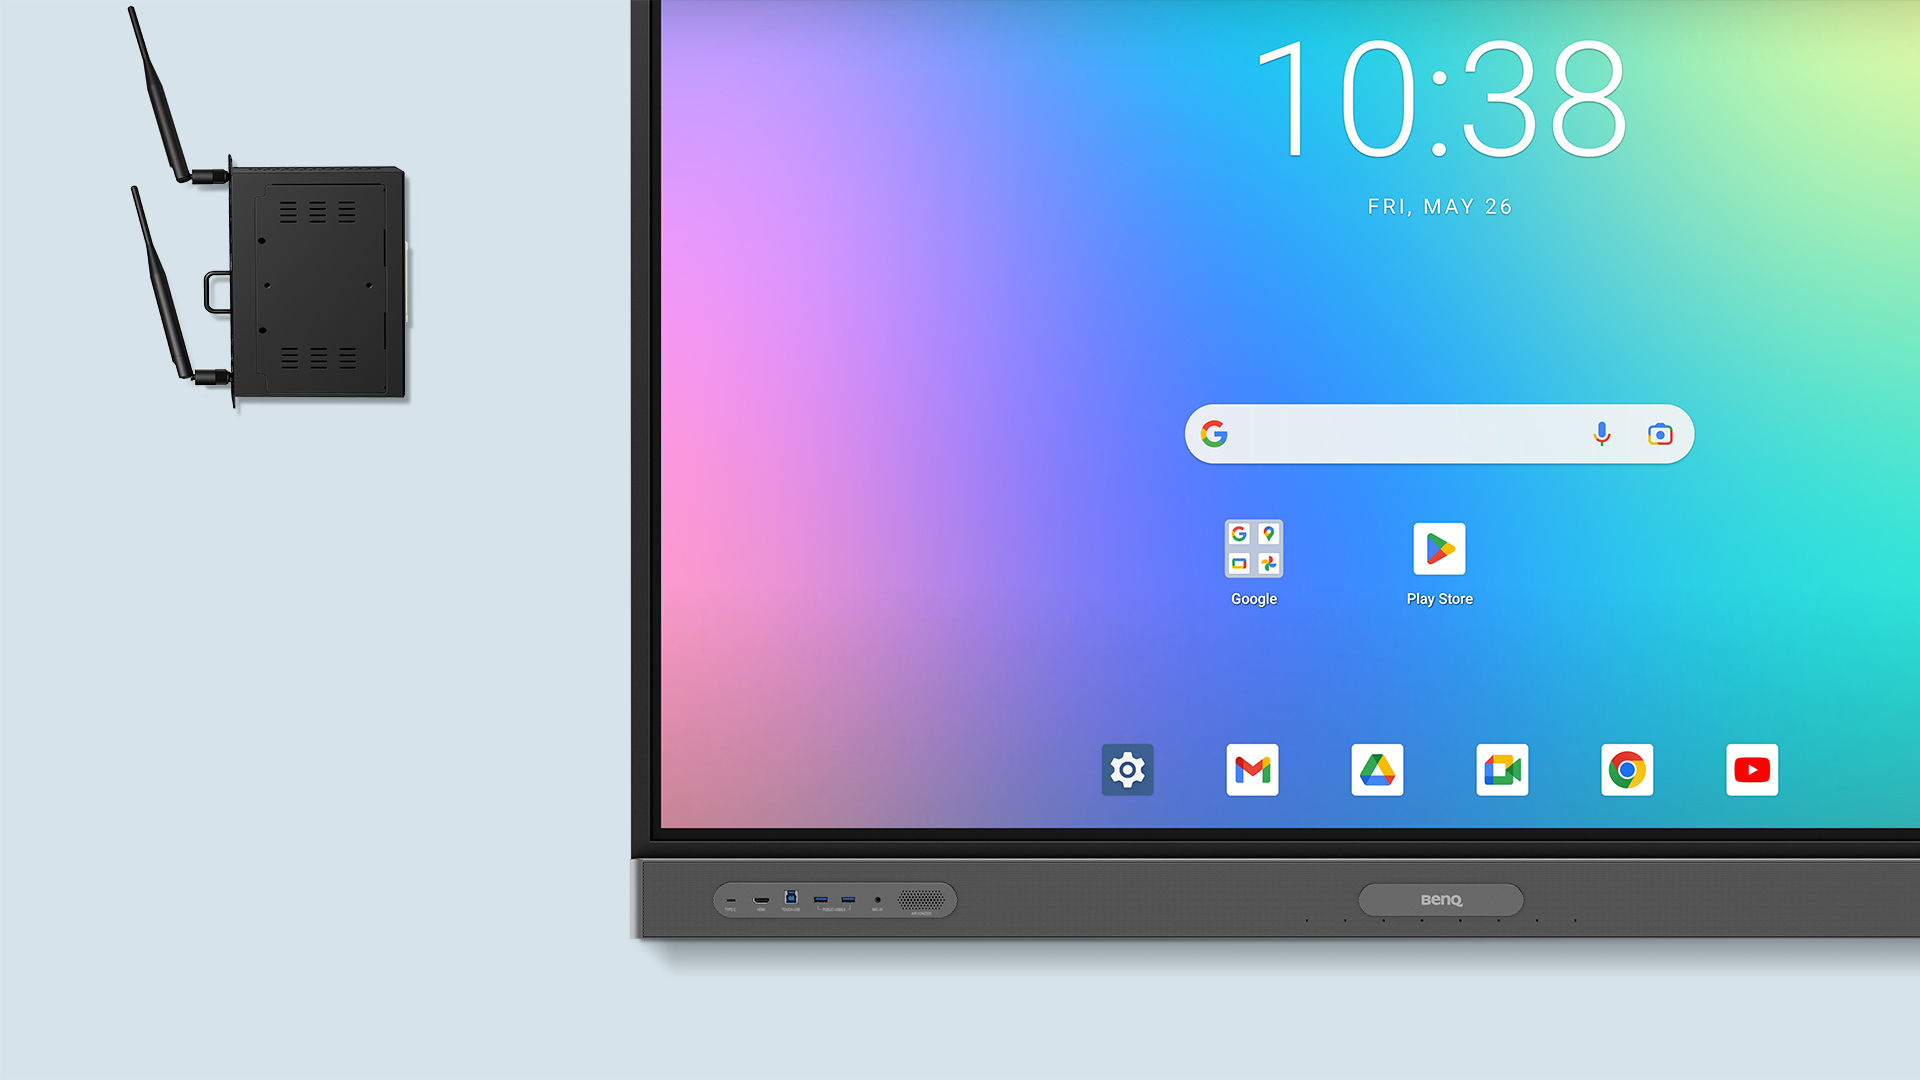Open Google Drive

coord(1377,770)
